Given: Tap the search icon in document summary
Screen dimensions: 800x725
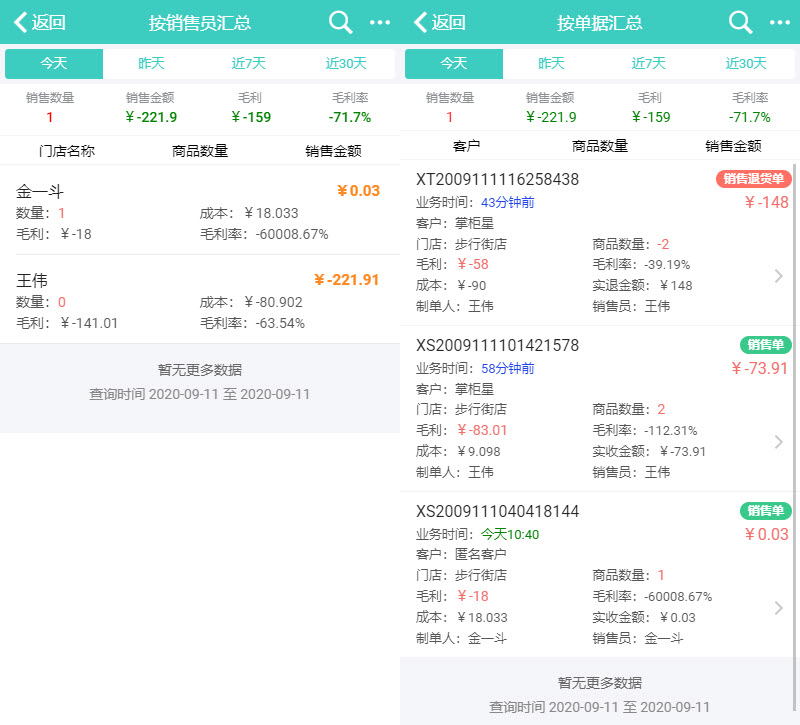Looking at the screenshot, I should click(x=741, y=22).
